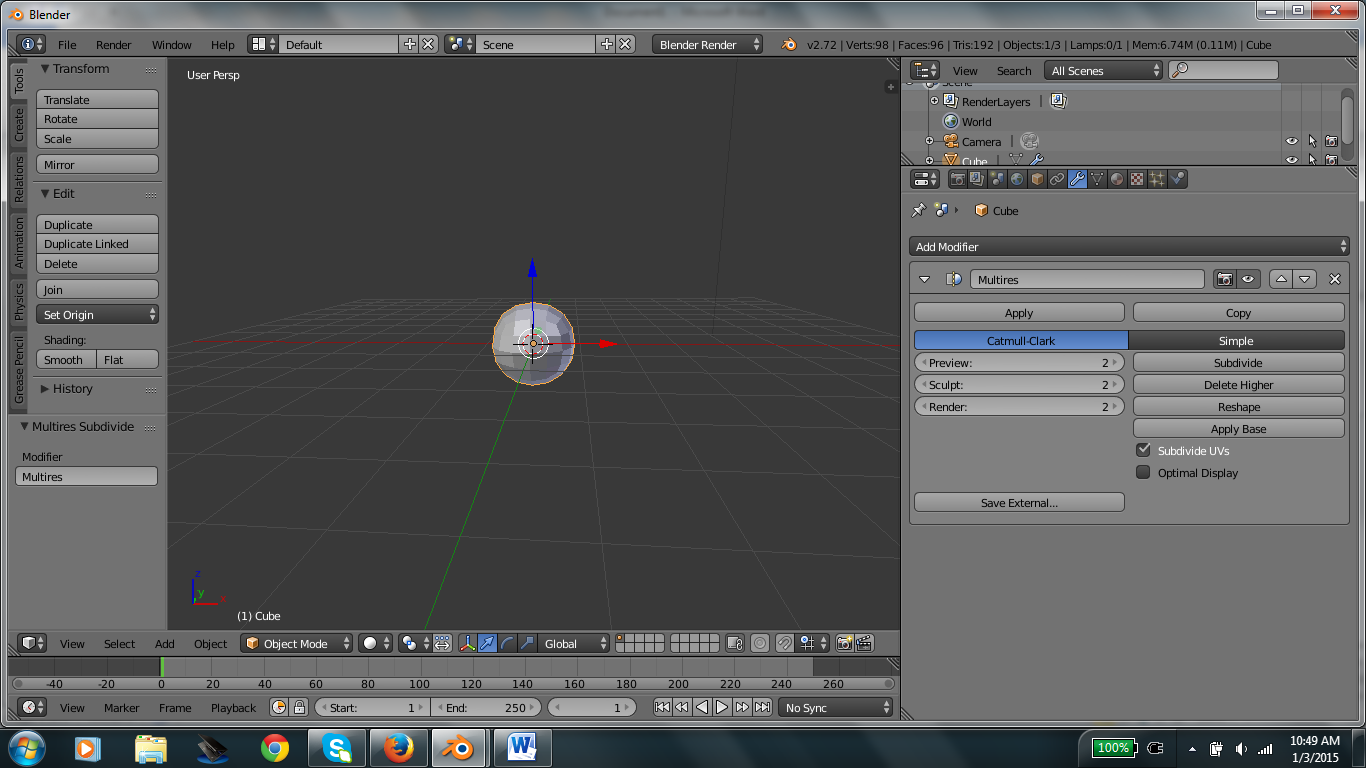1366x768 pixels.
Task: Open the Marker menu in timeline
Action: pos(122,708)
